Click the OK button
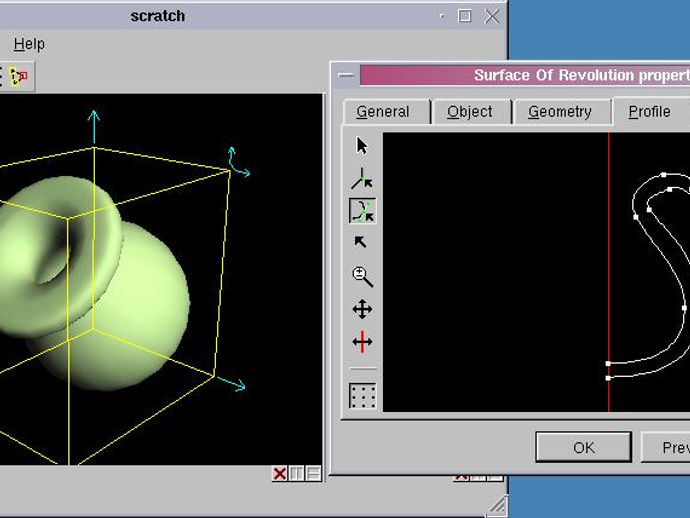 pyautogui.click(x=584, y=447)
